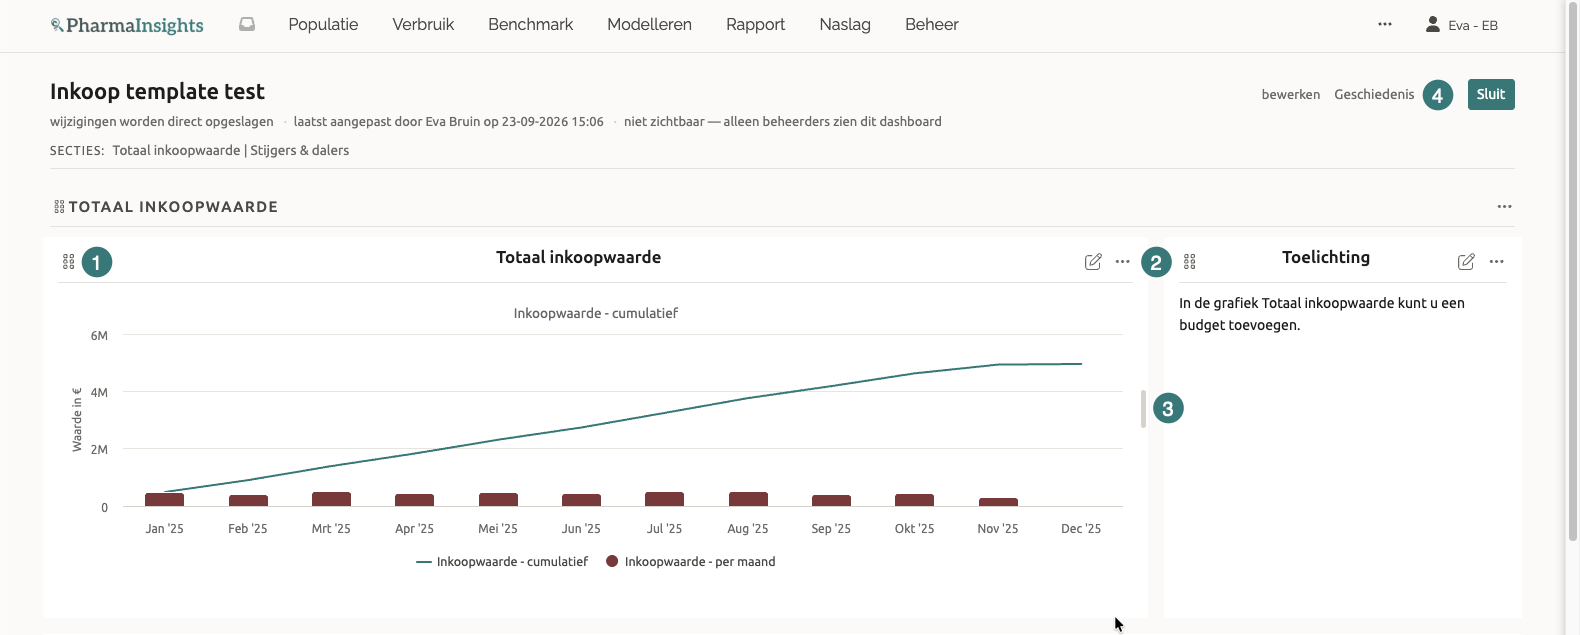
Task: Close the dashboard with the Sluit button
Action: (x=1491, y=94)
